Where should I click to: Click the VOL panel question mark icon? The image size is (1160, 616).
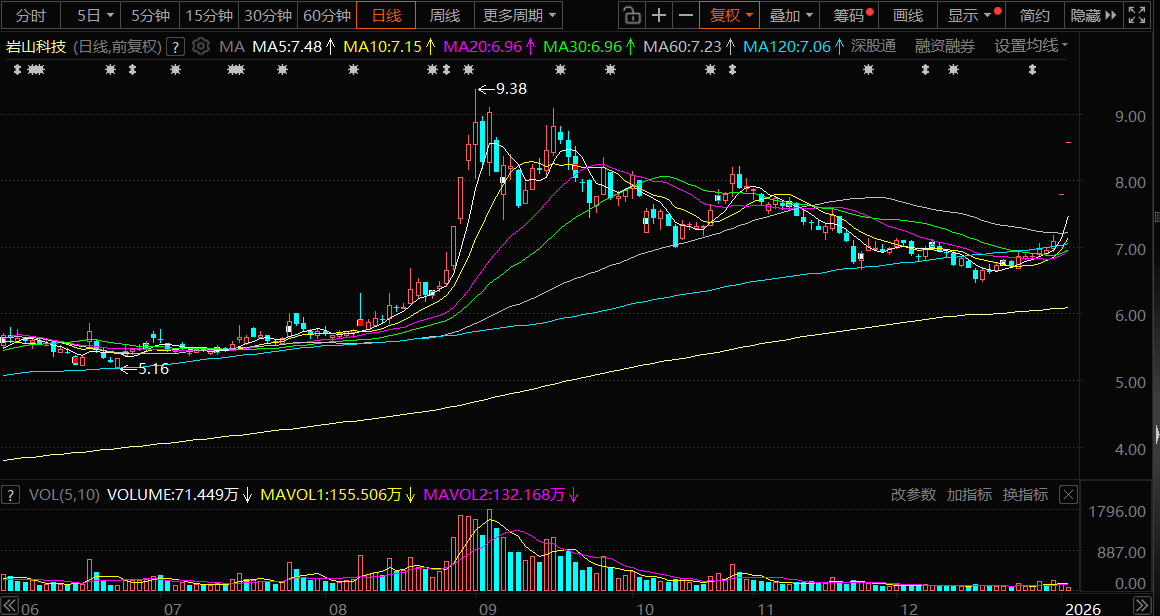pyautogui.click(x=10, y=495)
